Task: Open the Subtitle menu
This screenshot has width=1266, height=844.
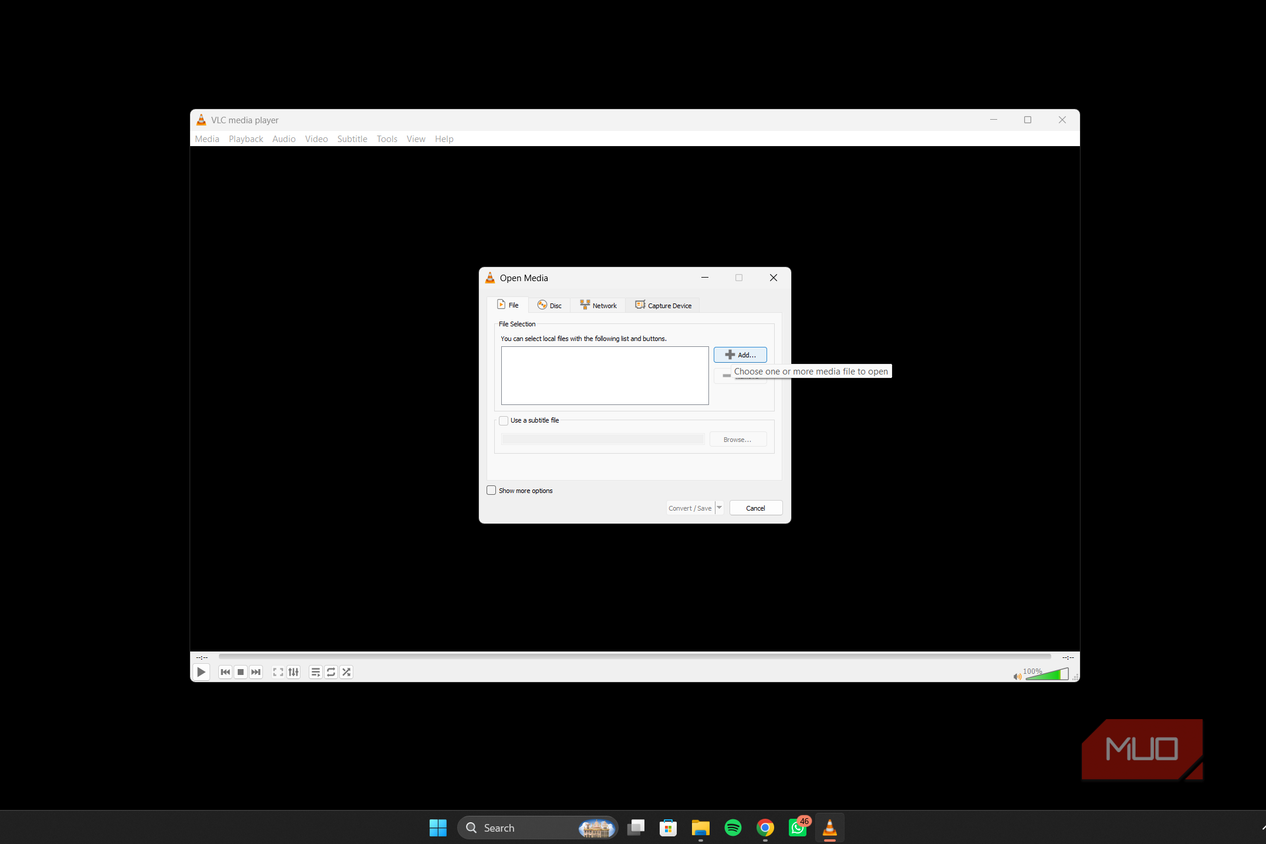Action: 352,139
